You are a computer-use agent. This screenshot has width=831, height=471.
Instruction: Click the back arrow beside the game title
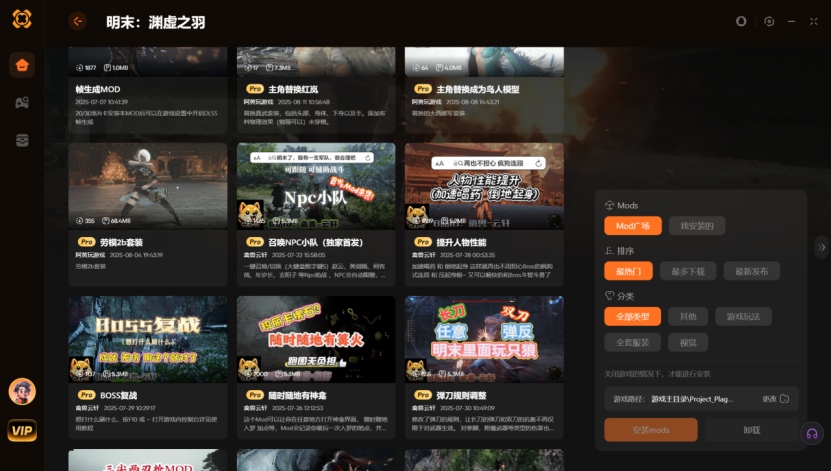(77, 21)
